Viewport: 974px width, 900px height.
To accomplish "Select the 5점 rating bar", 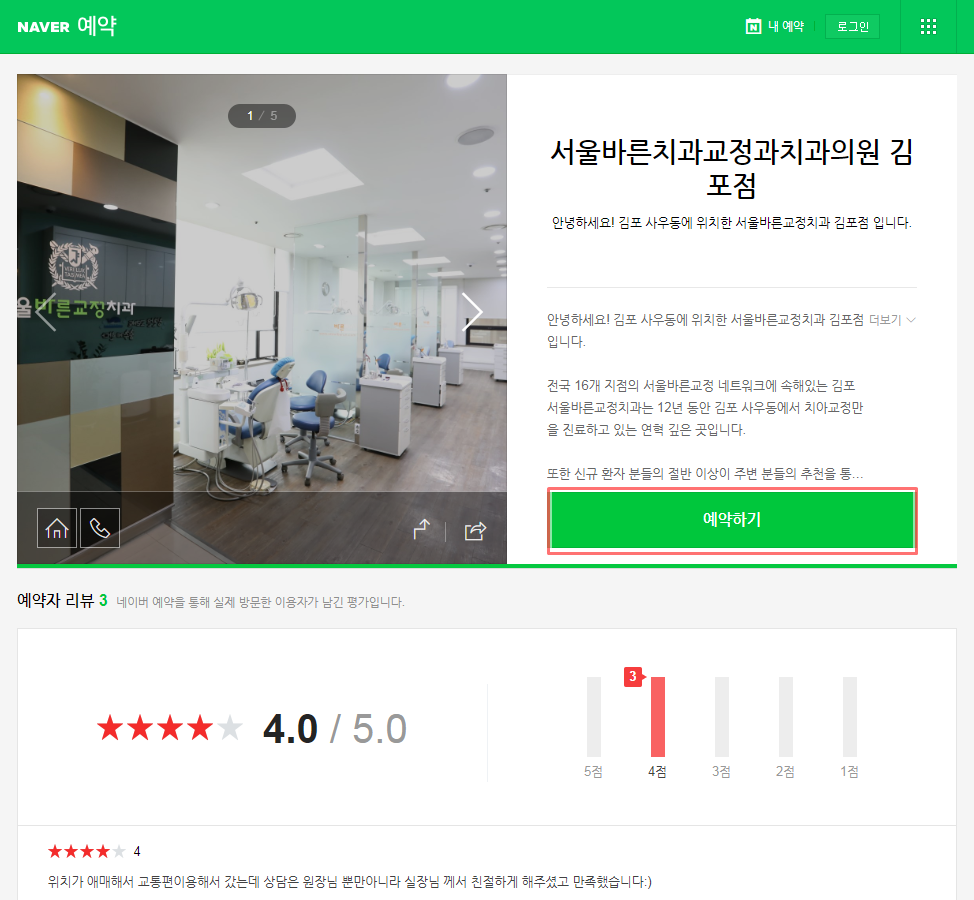I will tap(594, 717).
